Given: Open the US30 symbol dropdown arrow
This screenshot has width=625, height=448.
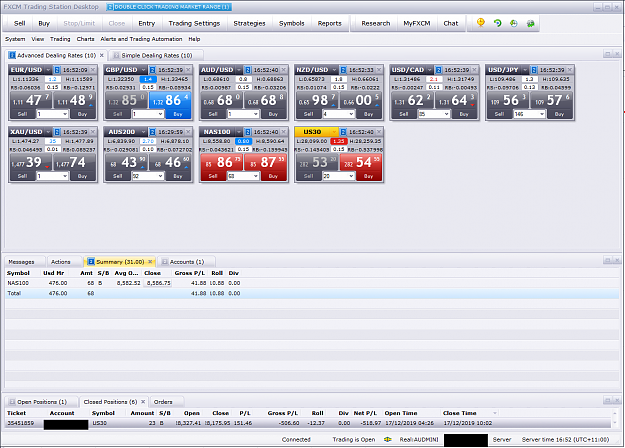Looking at the screenshot, I should (334, 132).
